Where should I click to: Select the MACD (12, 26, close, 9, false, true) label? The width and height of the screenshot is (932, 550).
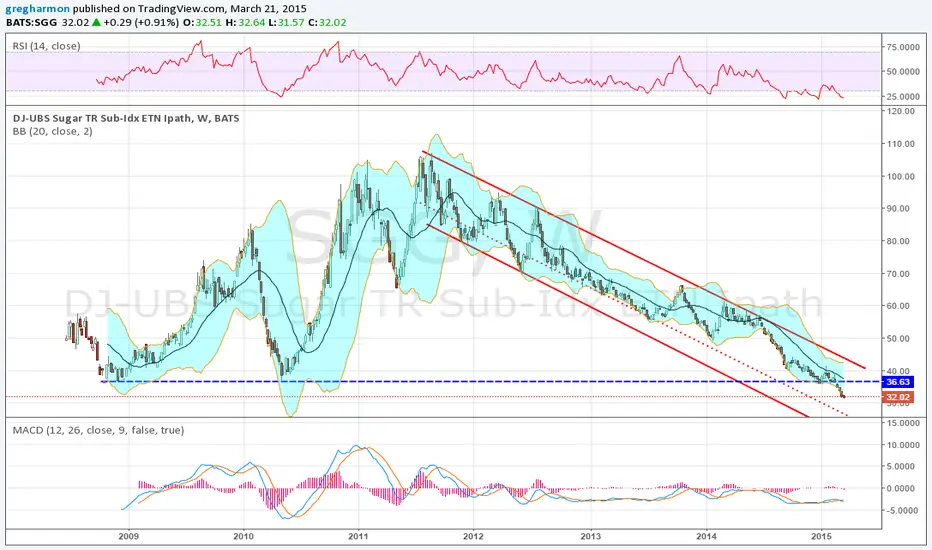pos(98,430)
